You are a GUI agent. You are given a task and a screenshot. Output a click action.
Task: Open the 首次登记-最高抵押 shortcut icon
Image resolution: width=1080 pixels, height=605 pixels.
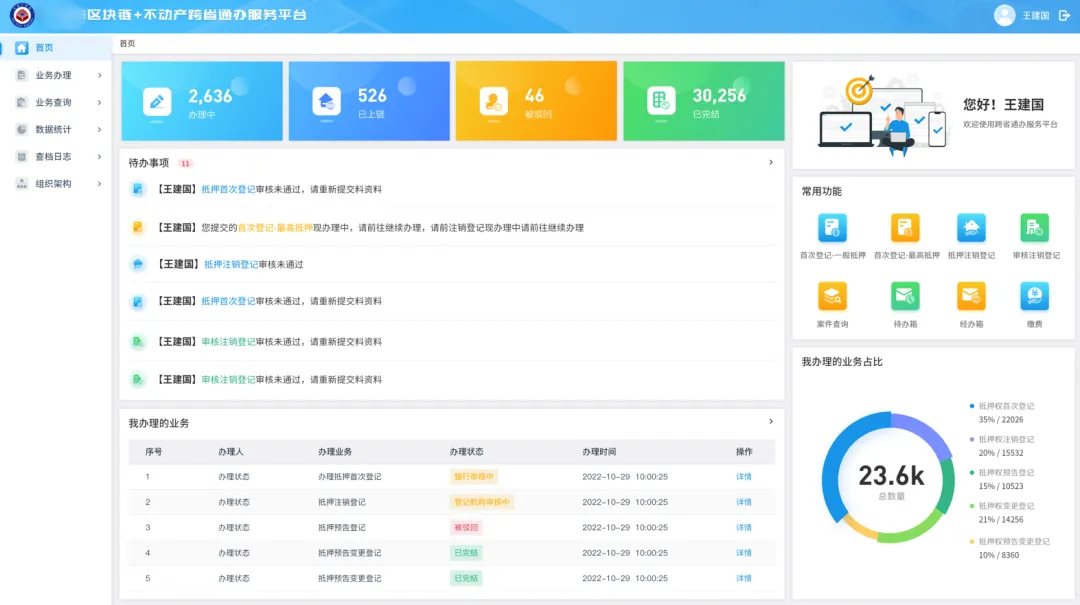click(906, 228)
